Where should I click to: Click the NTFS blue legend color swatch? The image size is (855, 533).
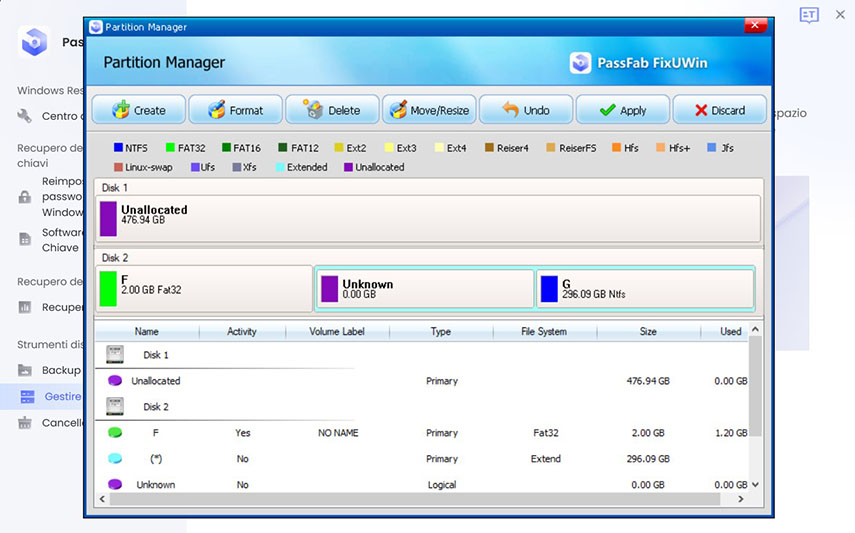[118, 148]
